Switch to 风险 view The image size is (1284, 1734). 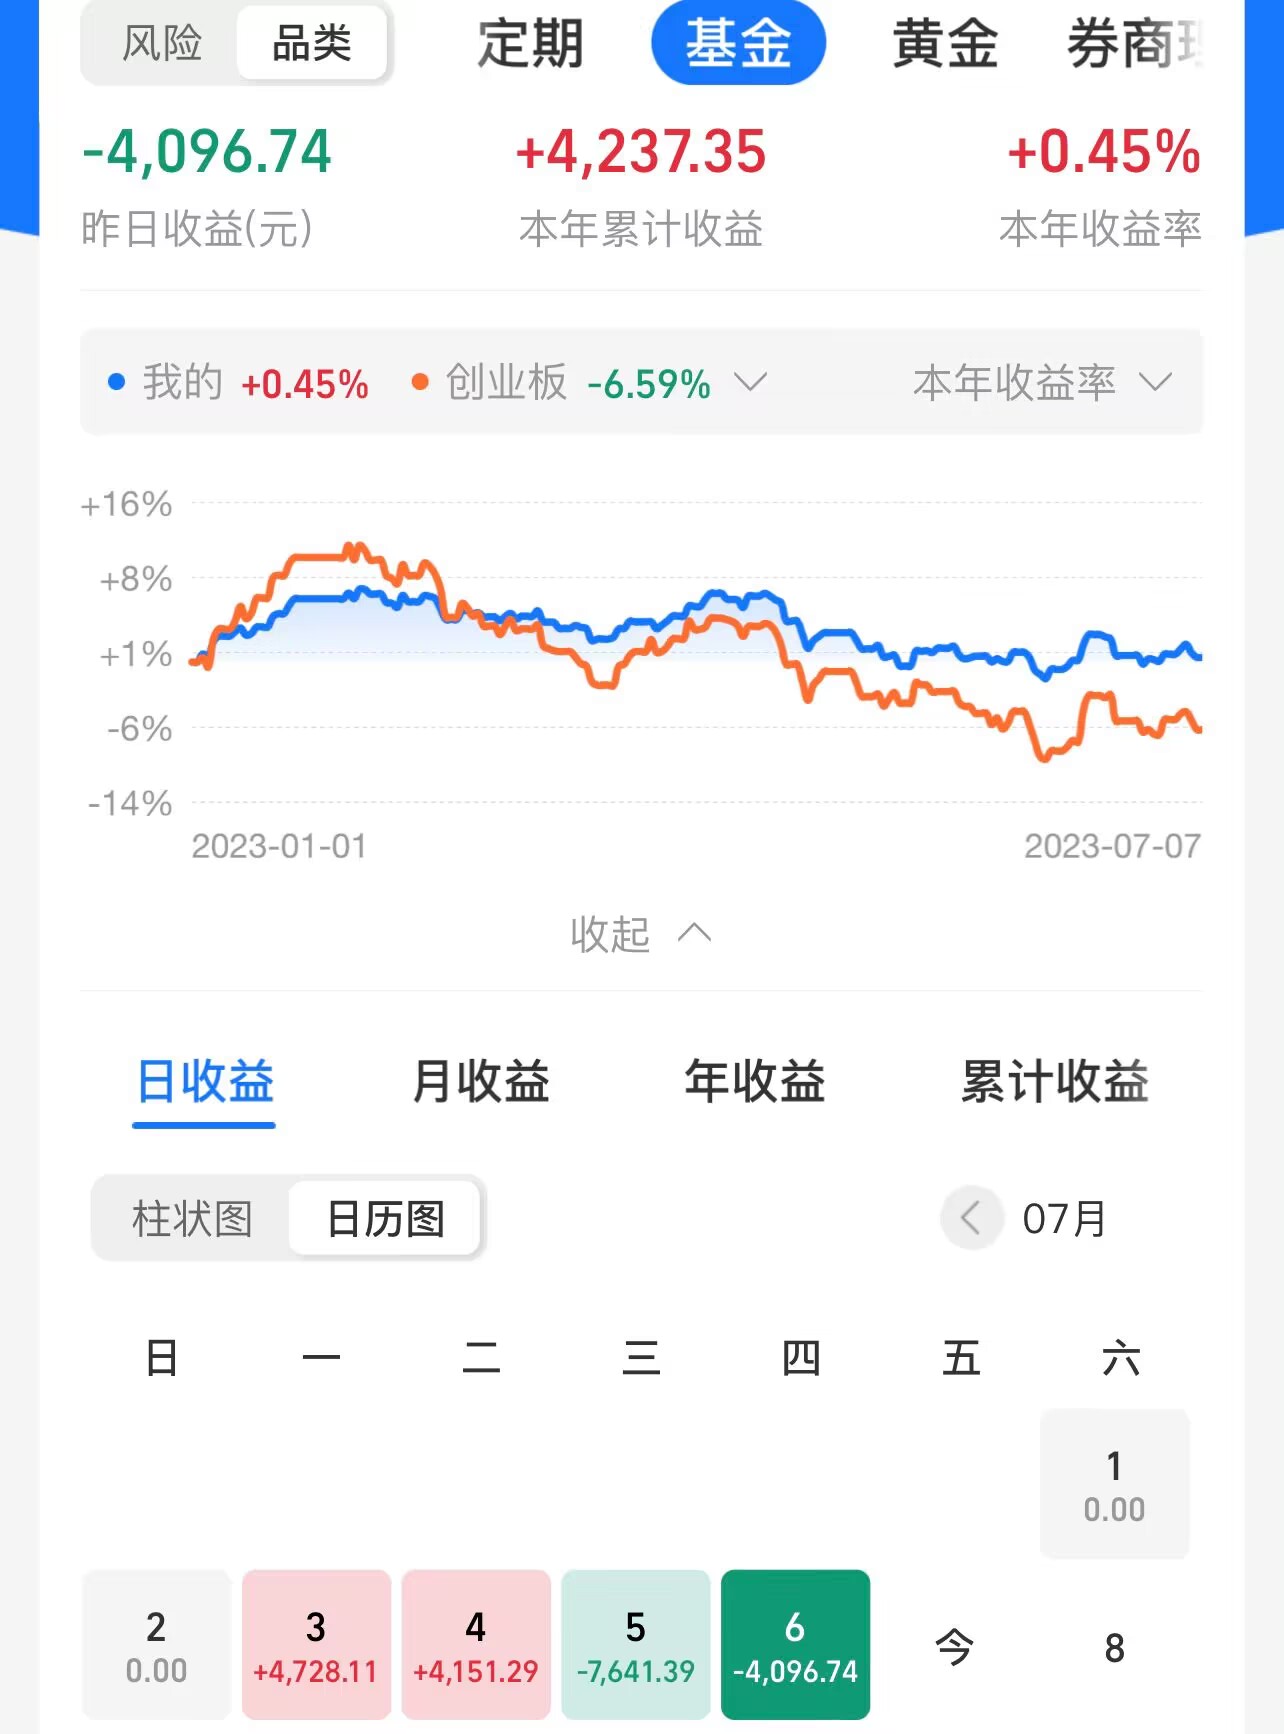pyautogui.click(x=162, y=43)
